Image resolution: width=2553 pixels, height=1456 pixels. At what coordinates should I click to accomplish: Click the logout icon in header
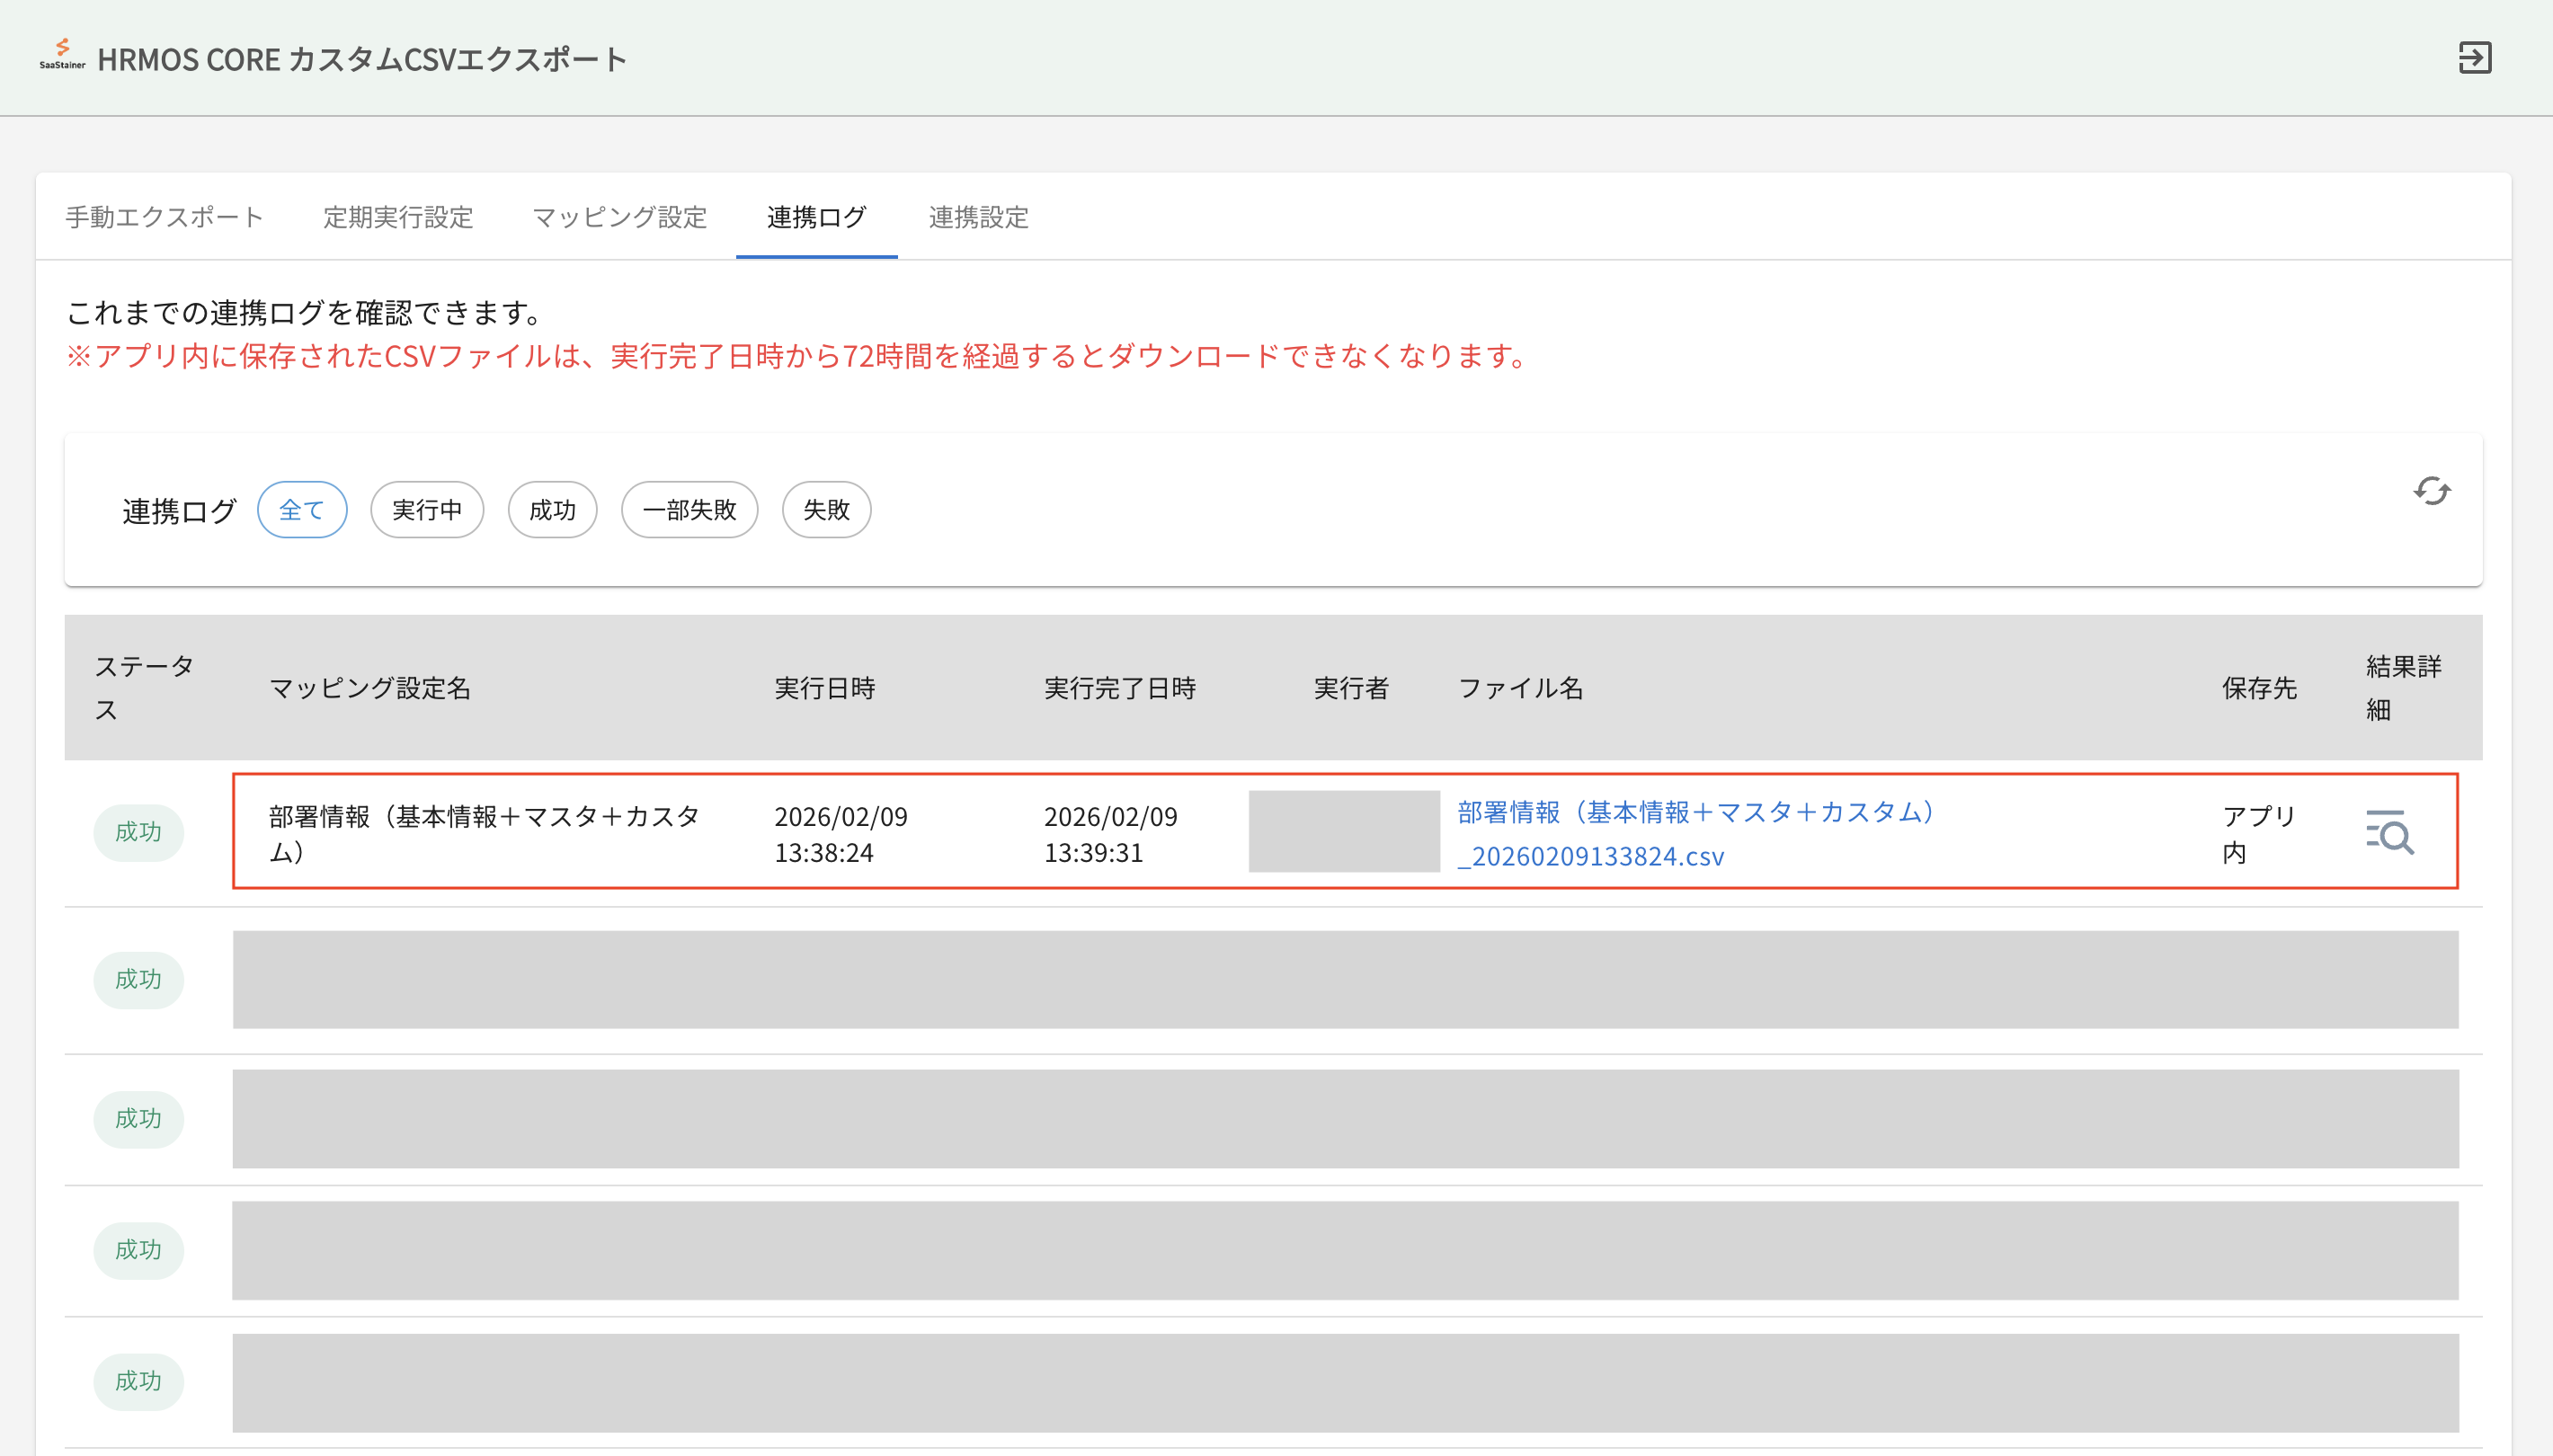point(2474,58)
